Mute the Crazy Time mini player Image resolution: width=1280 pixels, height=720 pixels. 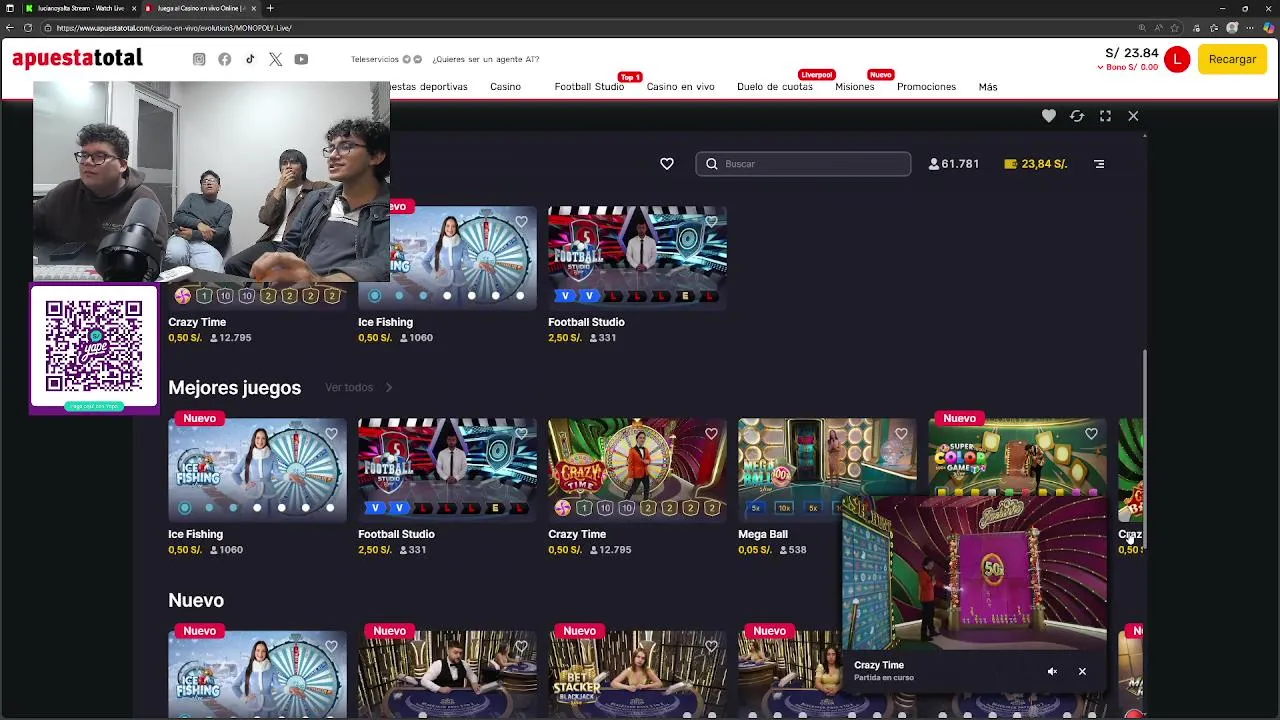(x=1052, y=672)
